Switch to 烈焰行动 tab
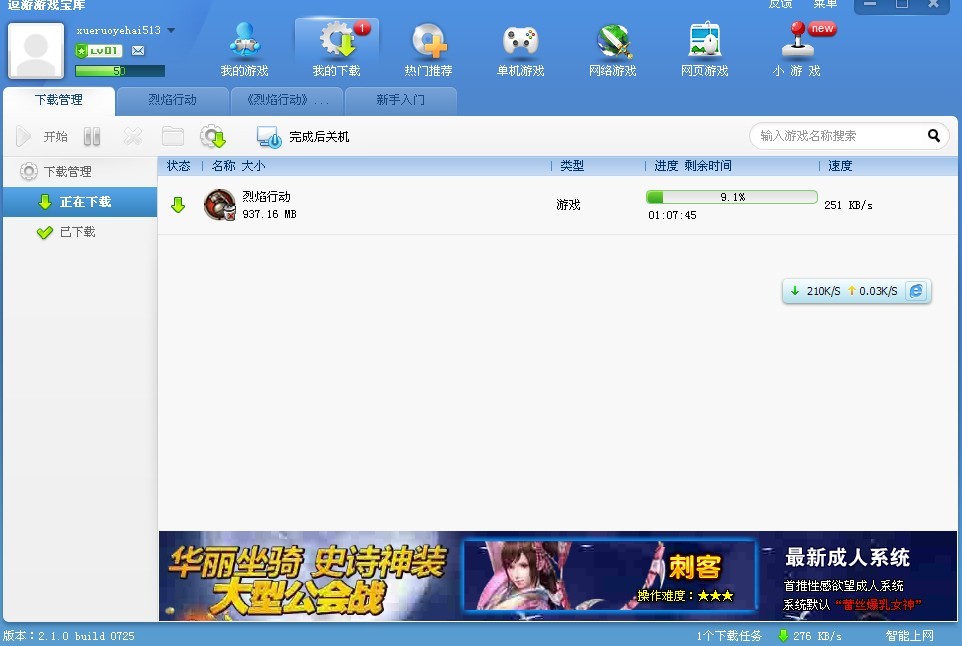Screen dimensions: 962x646 coord(172,100)
